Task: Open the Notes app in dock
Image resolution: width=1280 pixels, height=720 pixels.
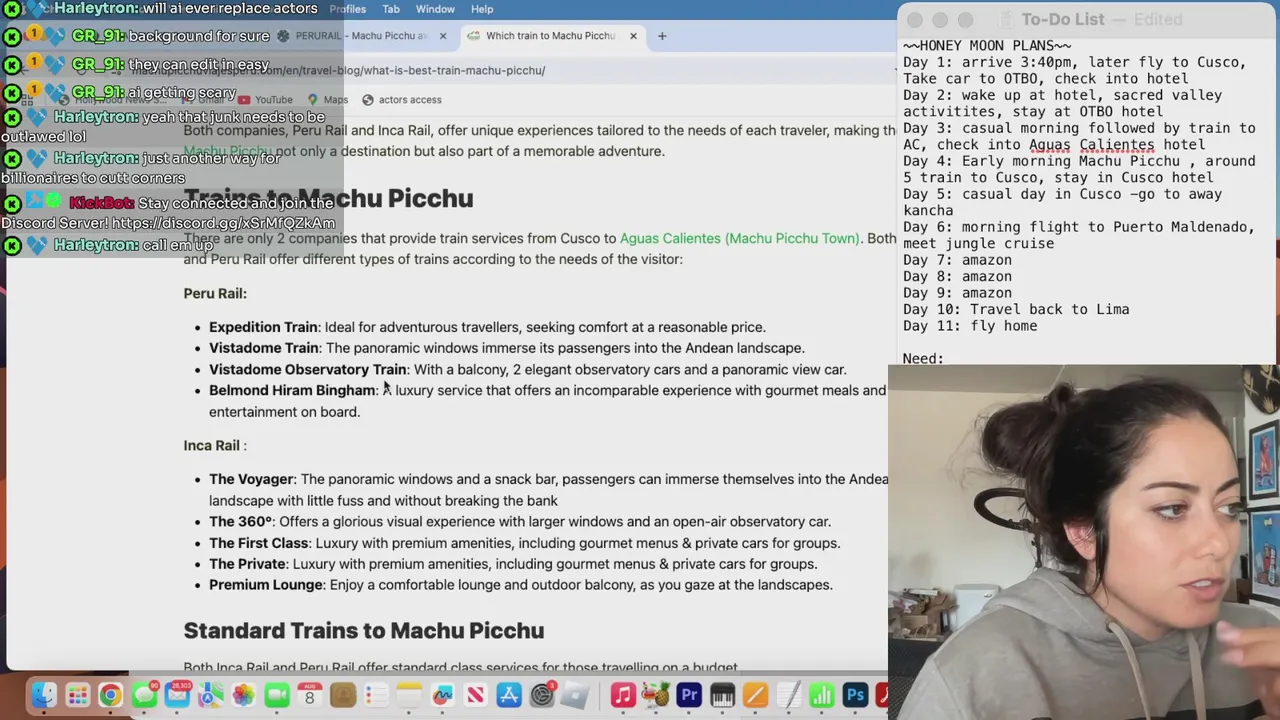Action: coord(408,695)
